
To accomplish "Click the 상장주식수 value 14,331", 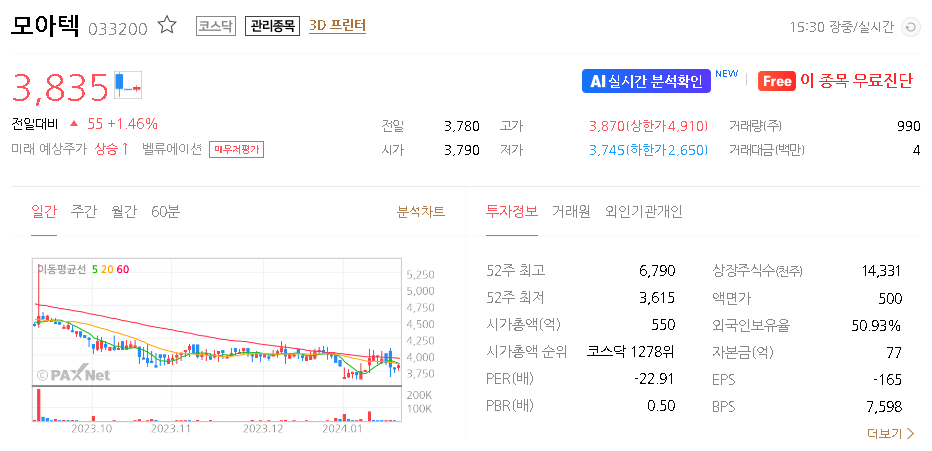I will tap(881, 271).
